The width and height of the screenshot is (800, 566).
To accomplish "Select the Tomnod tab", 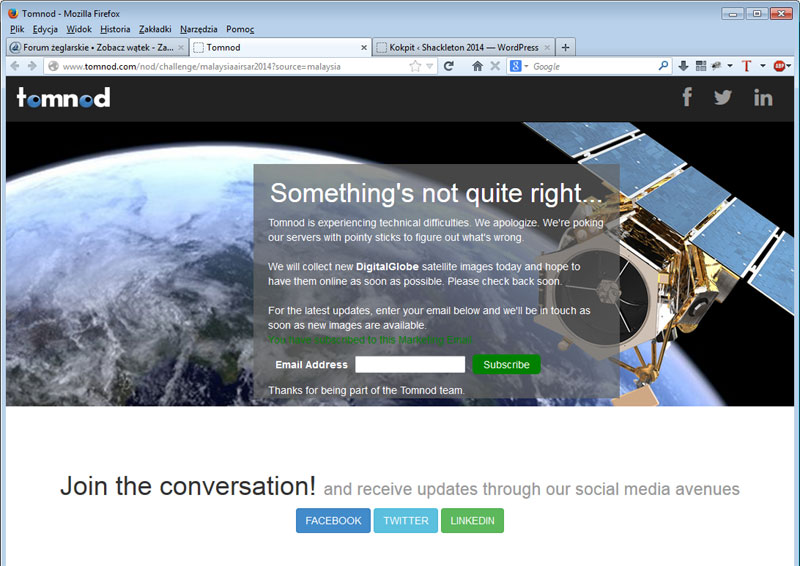I will [x=280, y=47].
